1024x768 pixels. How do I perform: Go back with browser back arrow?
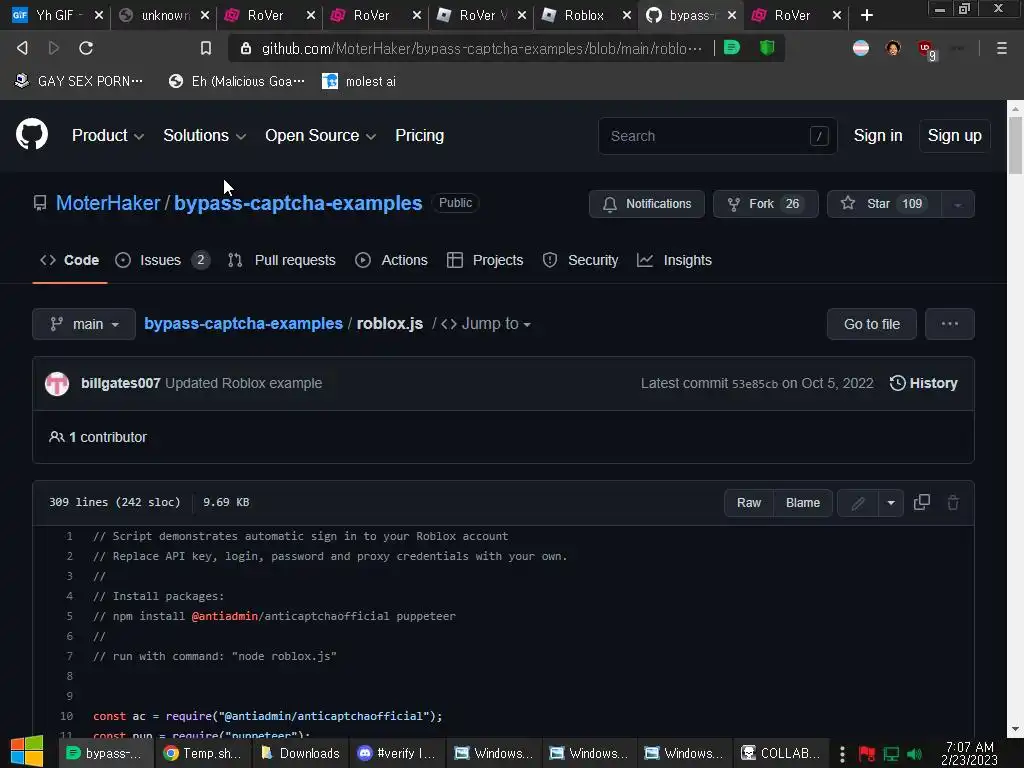pos(22,48)
